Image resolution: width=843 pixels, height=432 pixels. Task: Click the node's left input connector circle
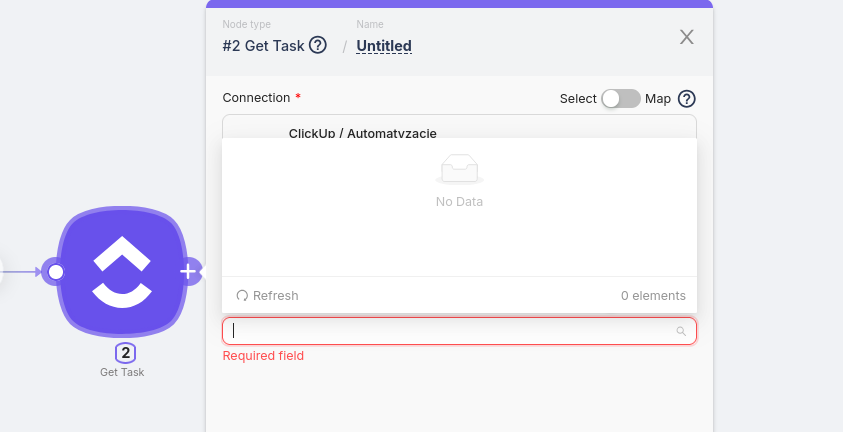point(55,272)
